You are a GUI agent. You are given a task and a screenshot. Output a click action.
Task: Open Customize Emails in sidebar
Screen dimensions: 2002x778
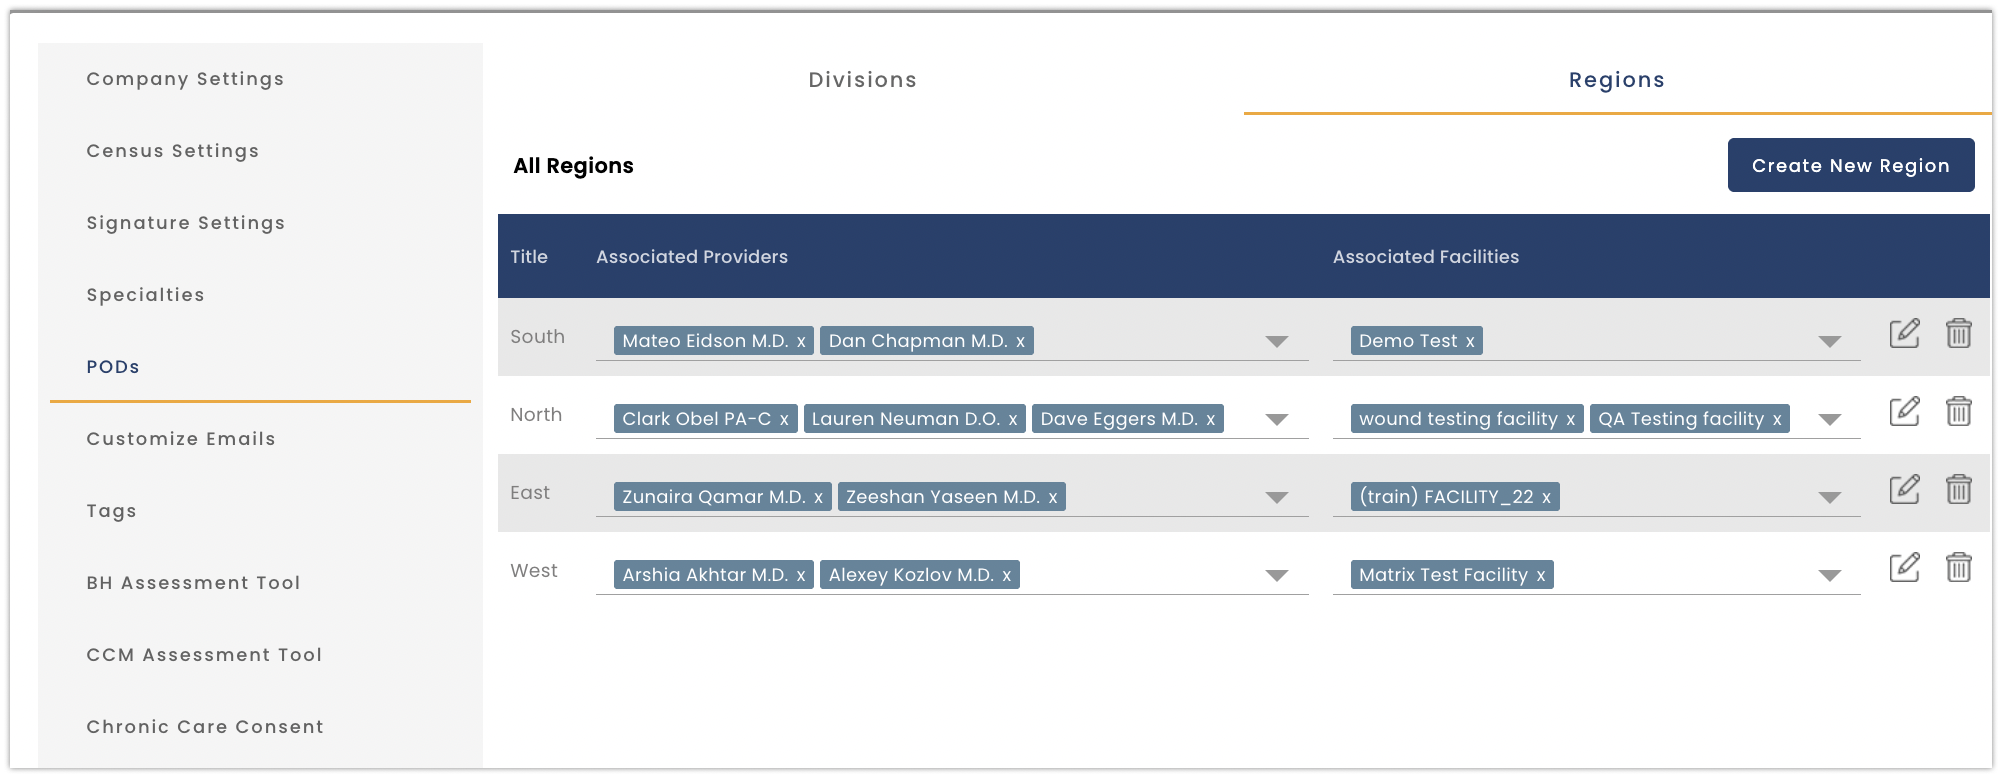tap(181, 439)
